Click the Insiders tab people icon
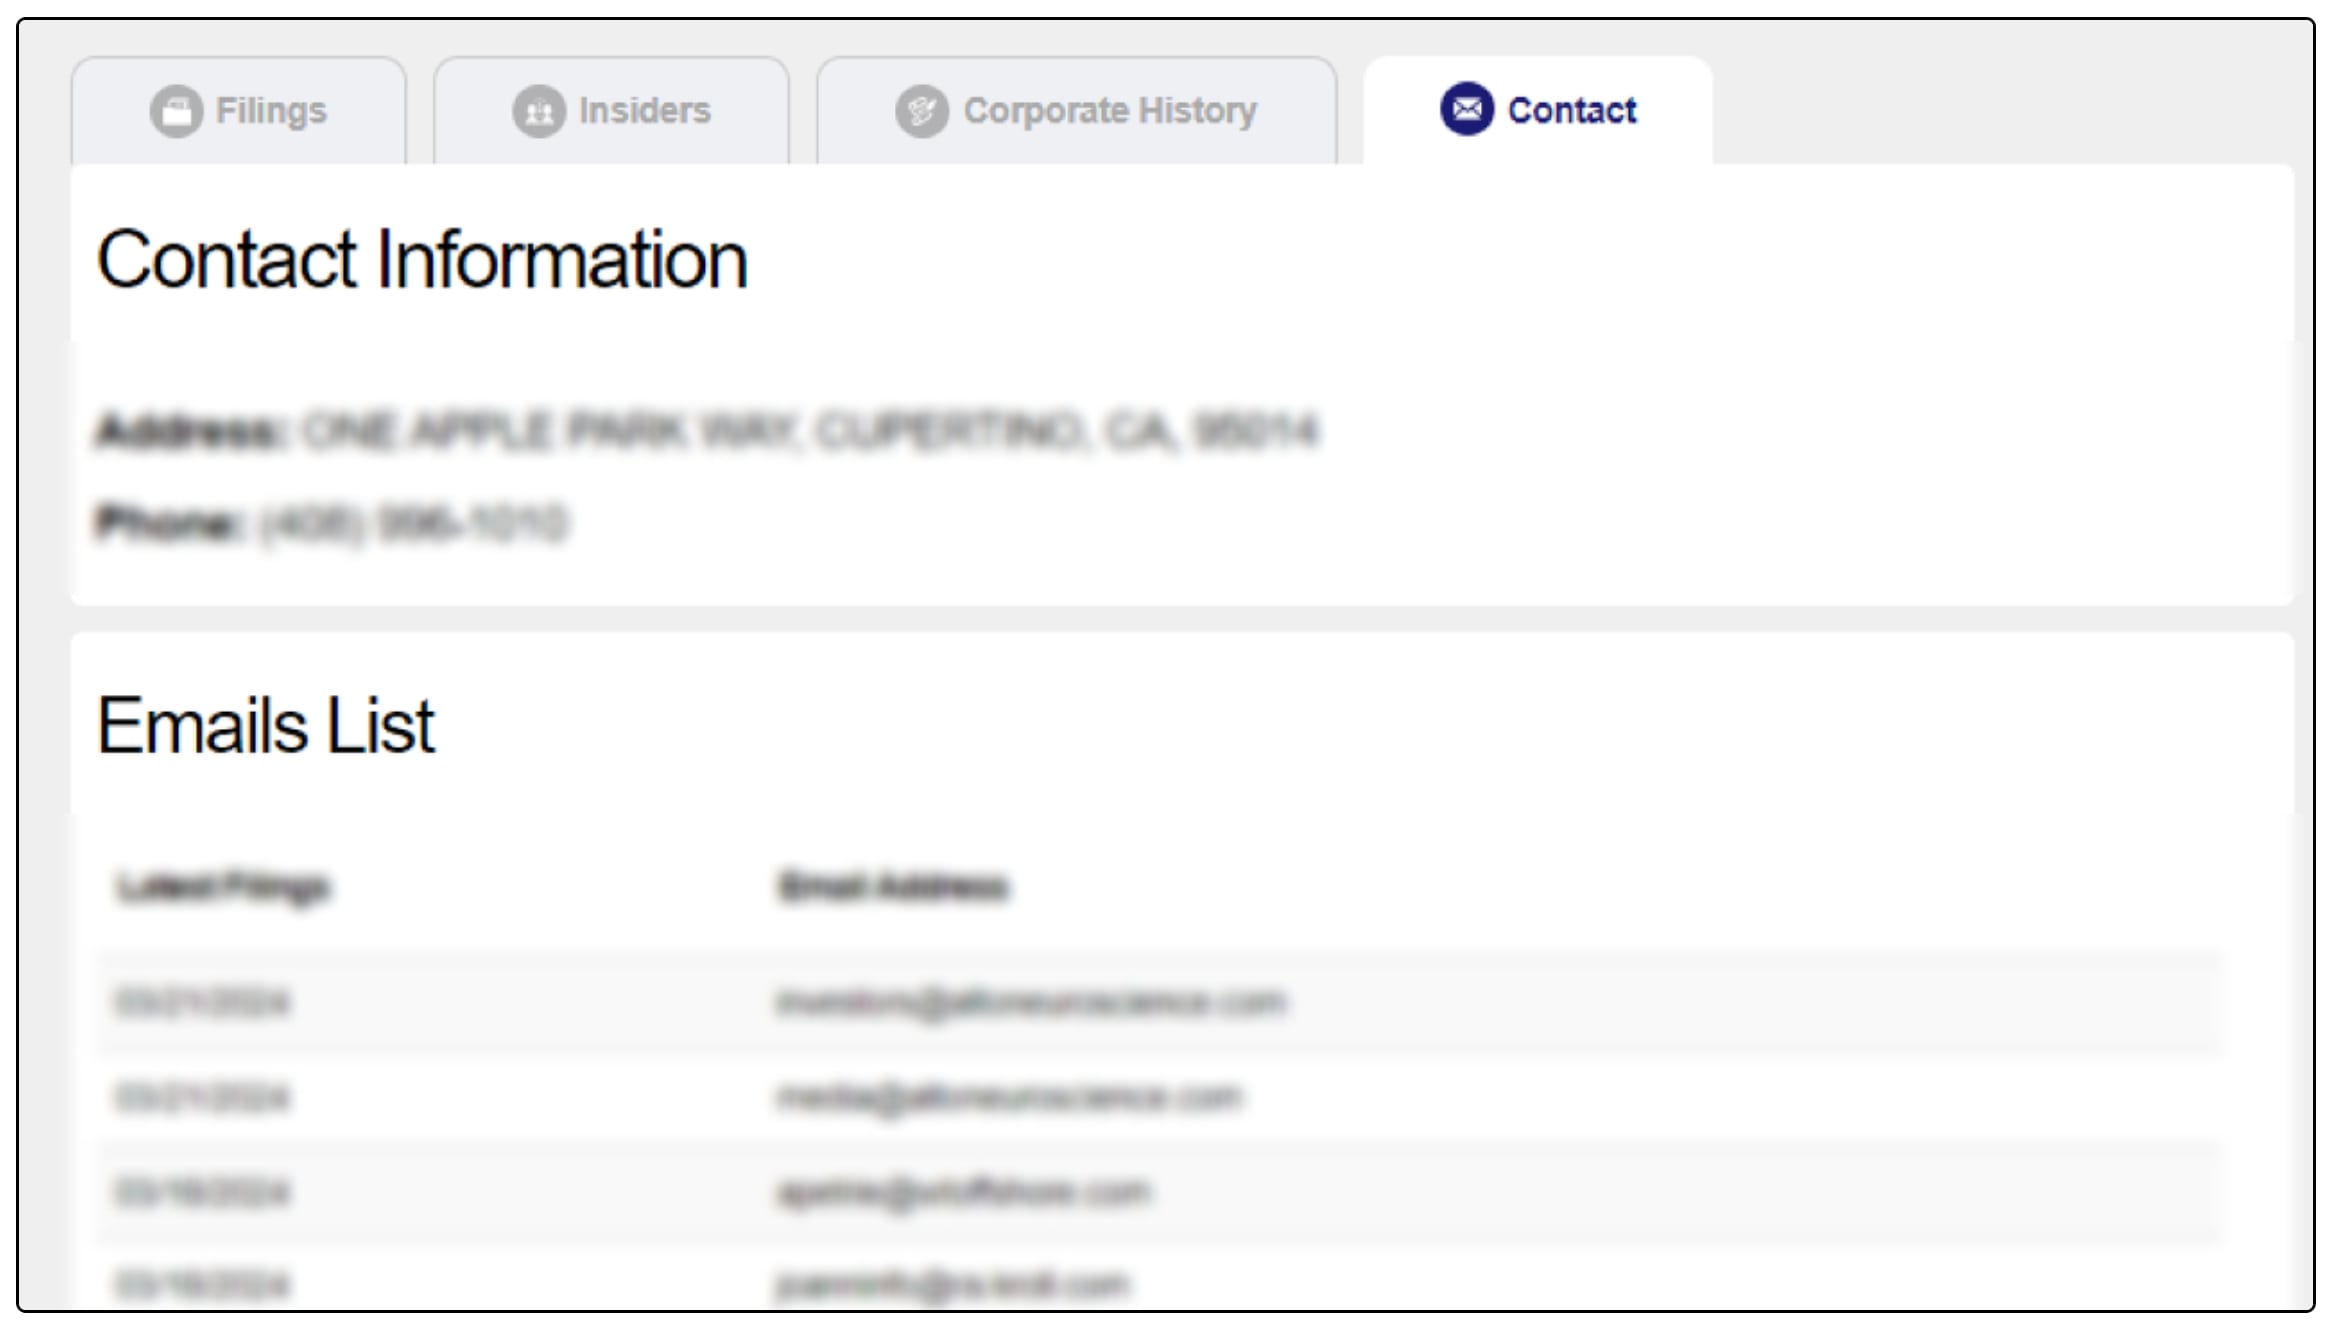 tap(539, 111)
